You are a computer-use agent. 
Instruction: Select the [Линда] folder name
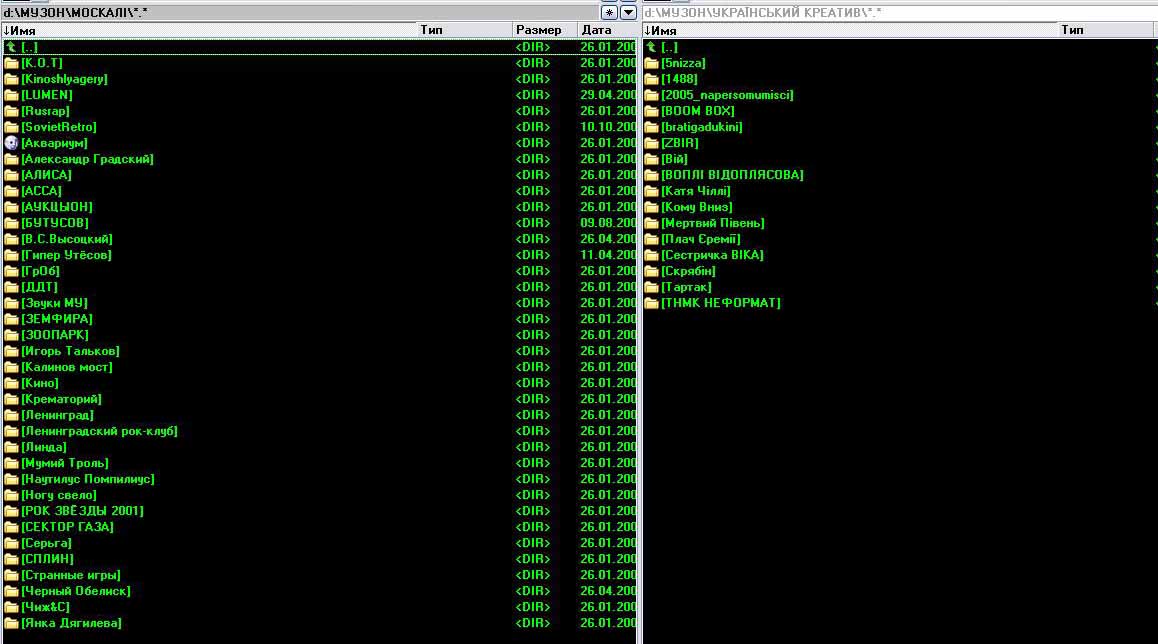click(x=44, y=447)
